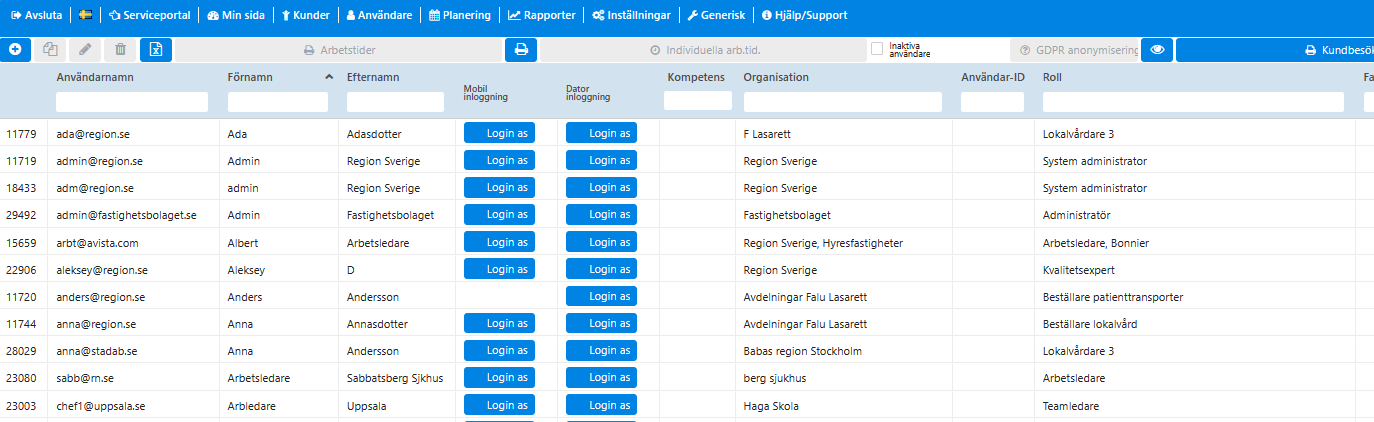Screen dimensions: 1374x422
Task: Desktop Login as for arbt@avista.com
Action: point(602,242)
